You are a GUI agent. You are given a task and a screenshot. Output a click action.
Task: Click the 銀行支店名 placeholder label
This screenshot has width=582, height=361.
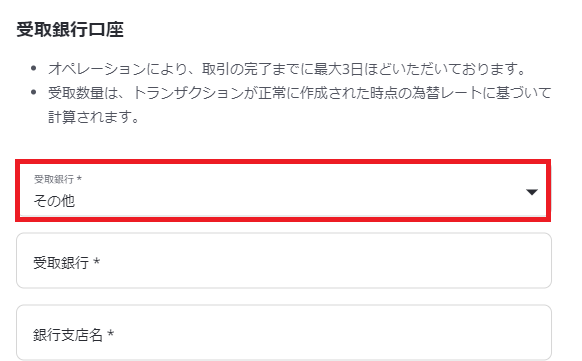[x=68, y=335]
